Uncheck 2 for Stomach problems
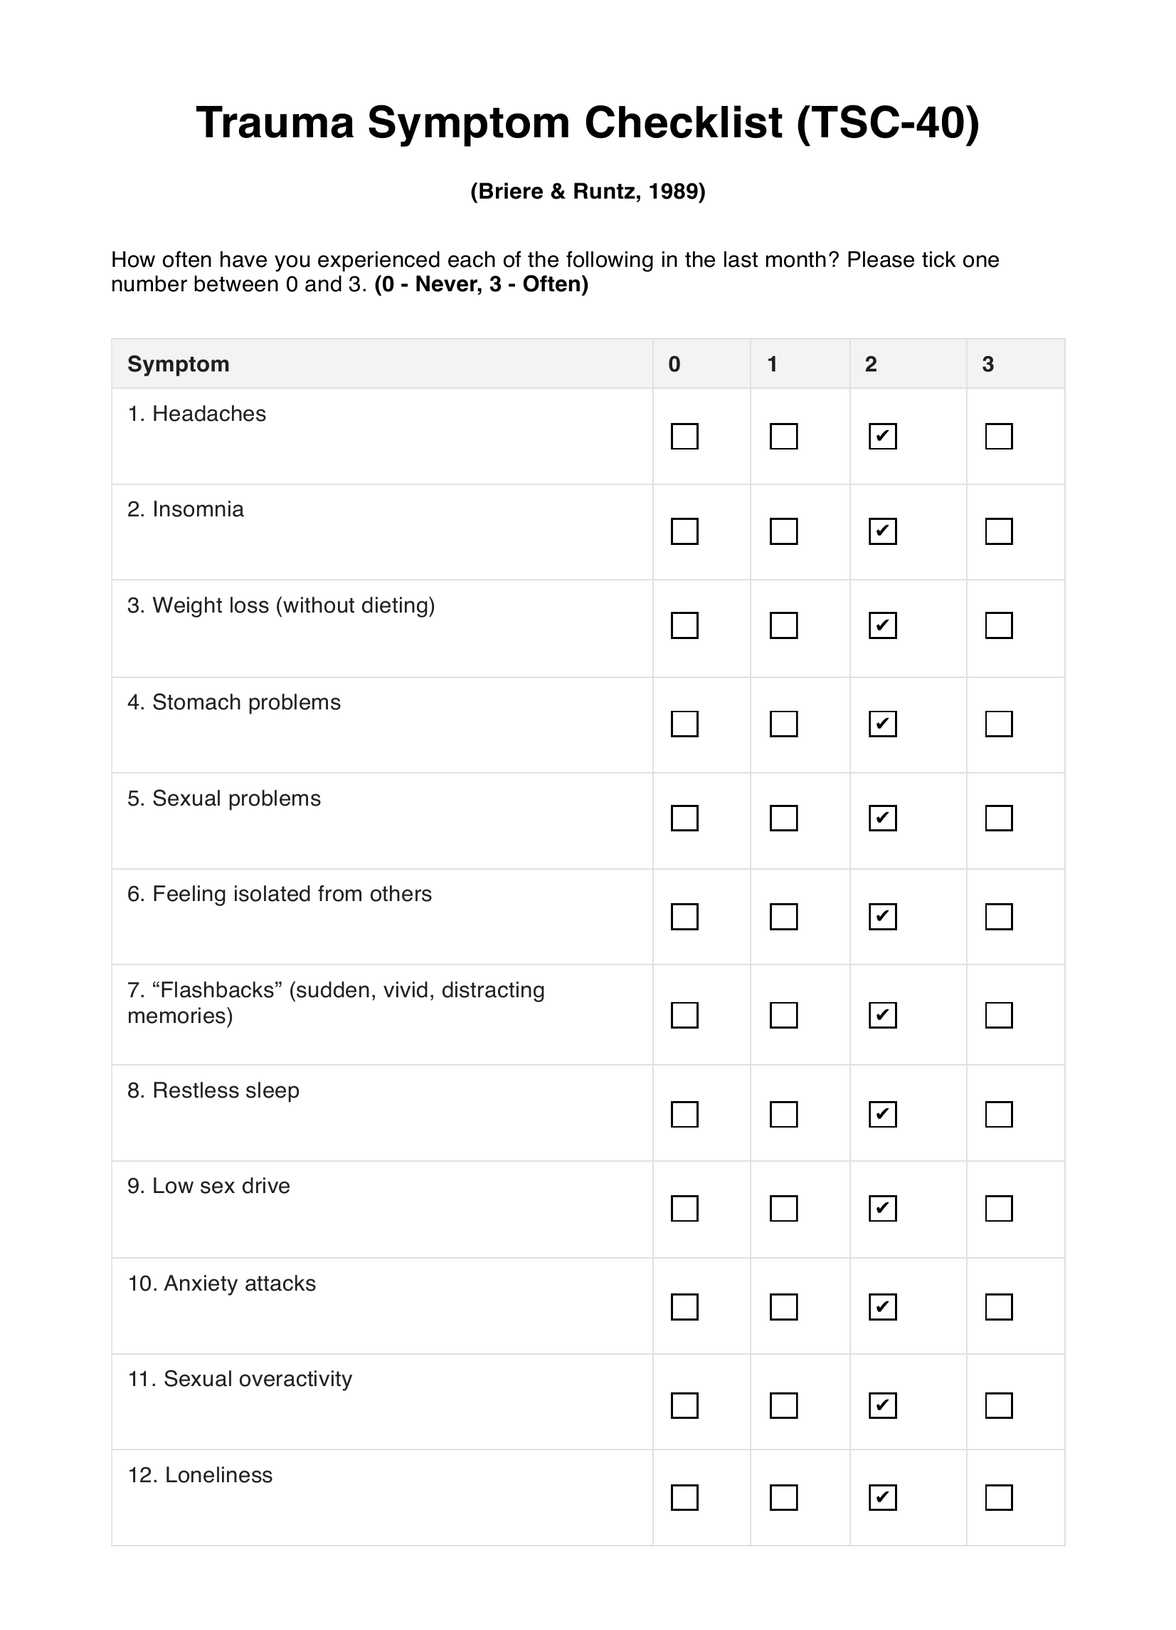1176x1630 pixels. coord(882,723)
